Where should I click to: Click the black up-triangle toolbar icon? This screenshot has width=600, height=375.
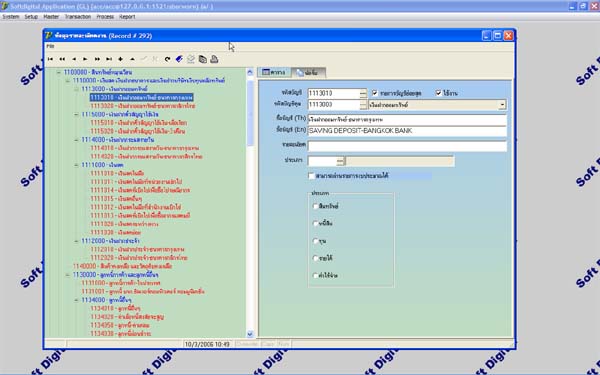(x=132, y=59)
